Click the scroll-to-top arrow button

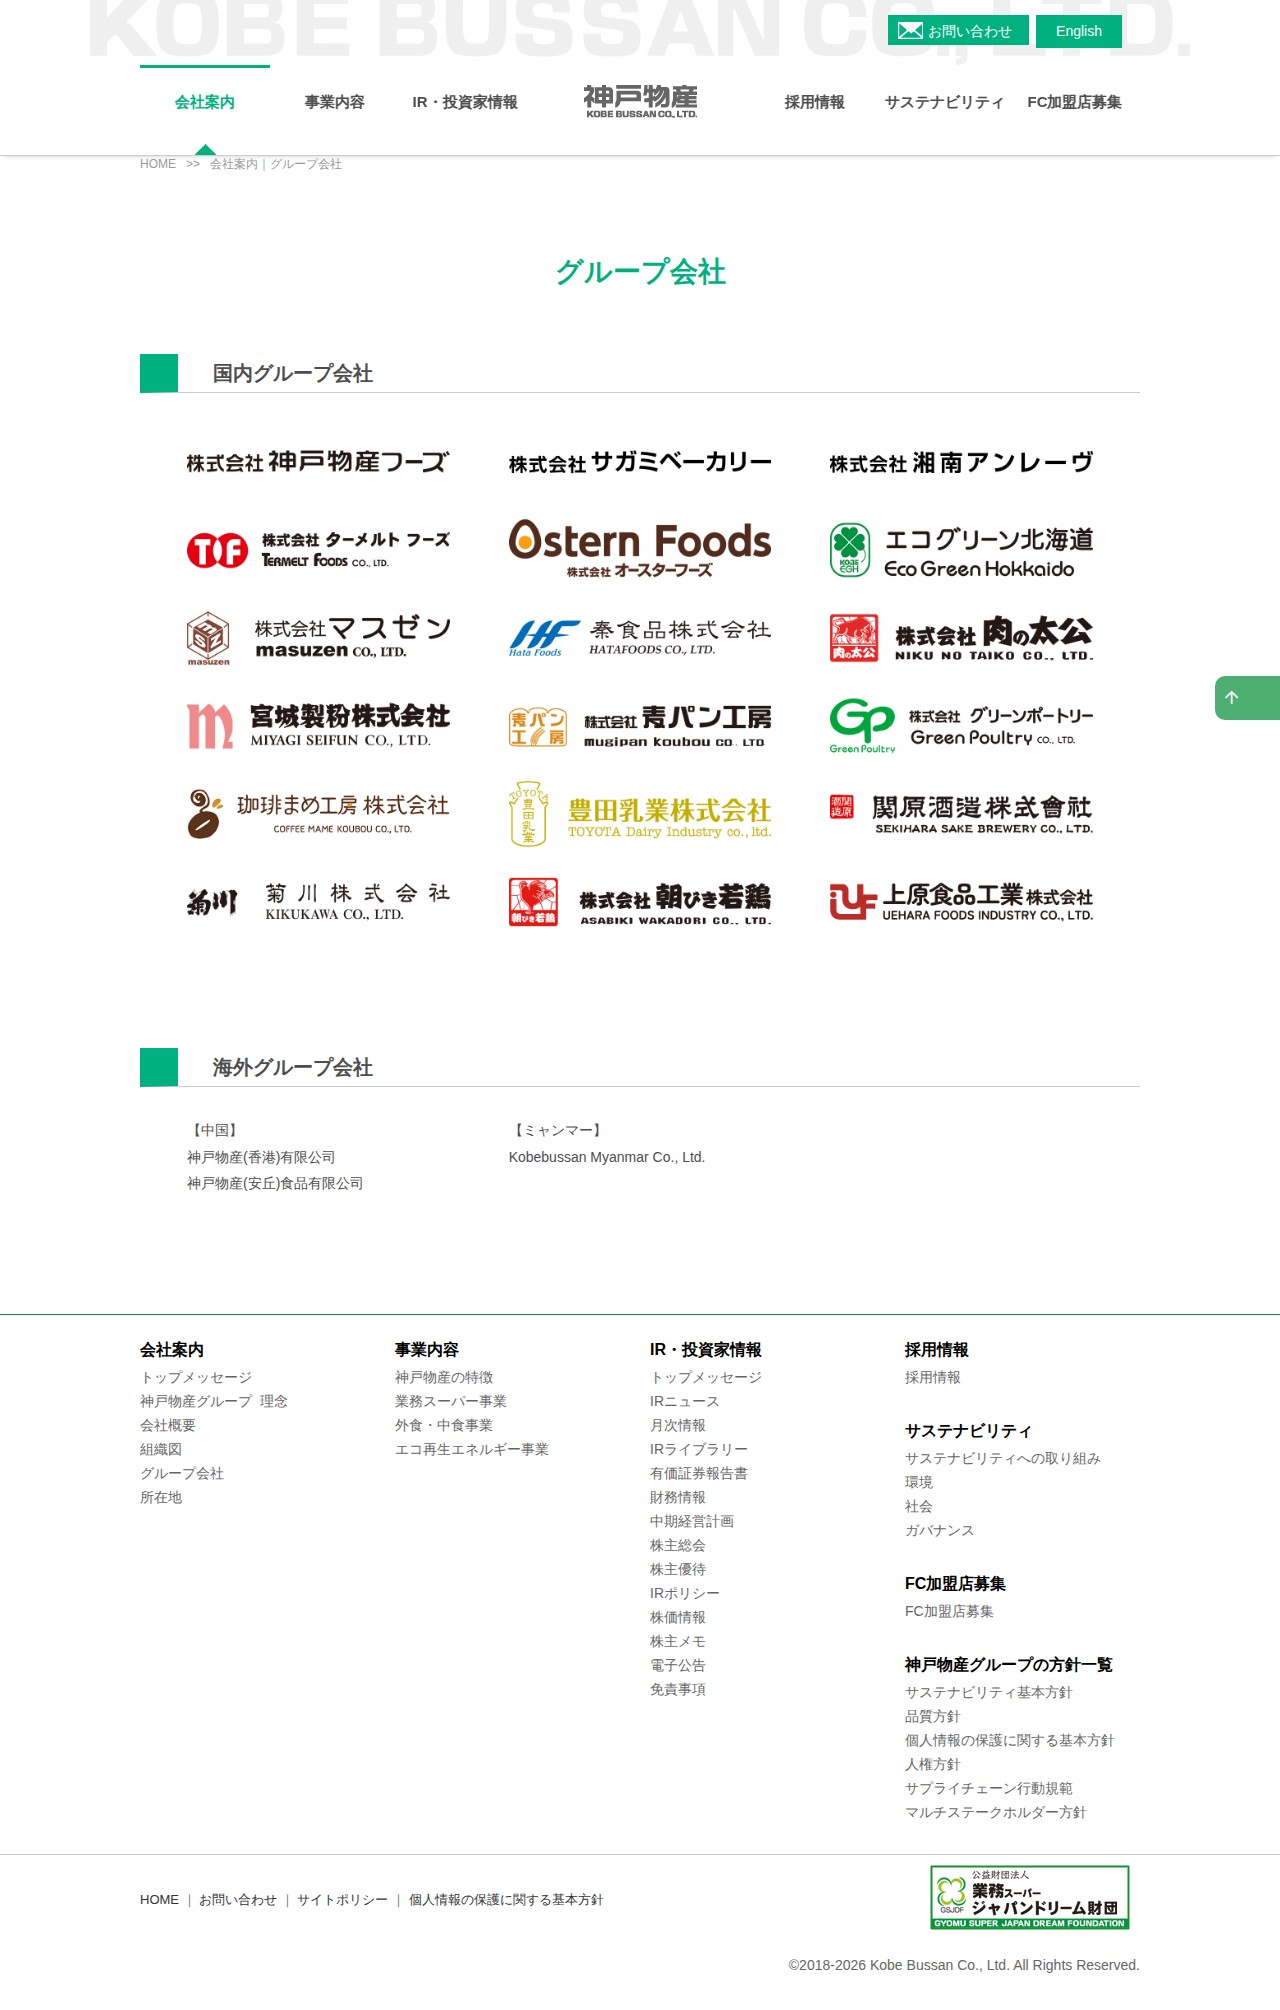[x=1247, y=698]
